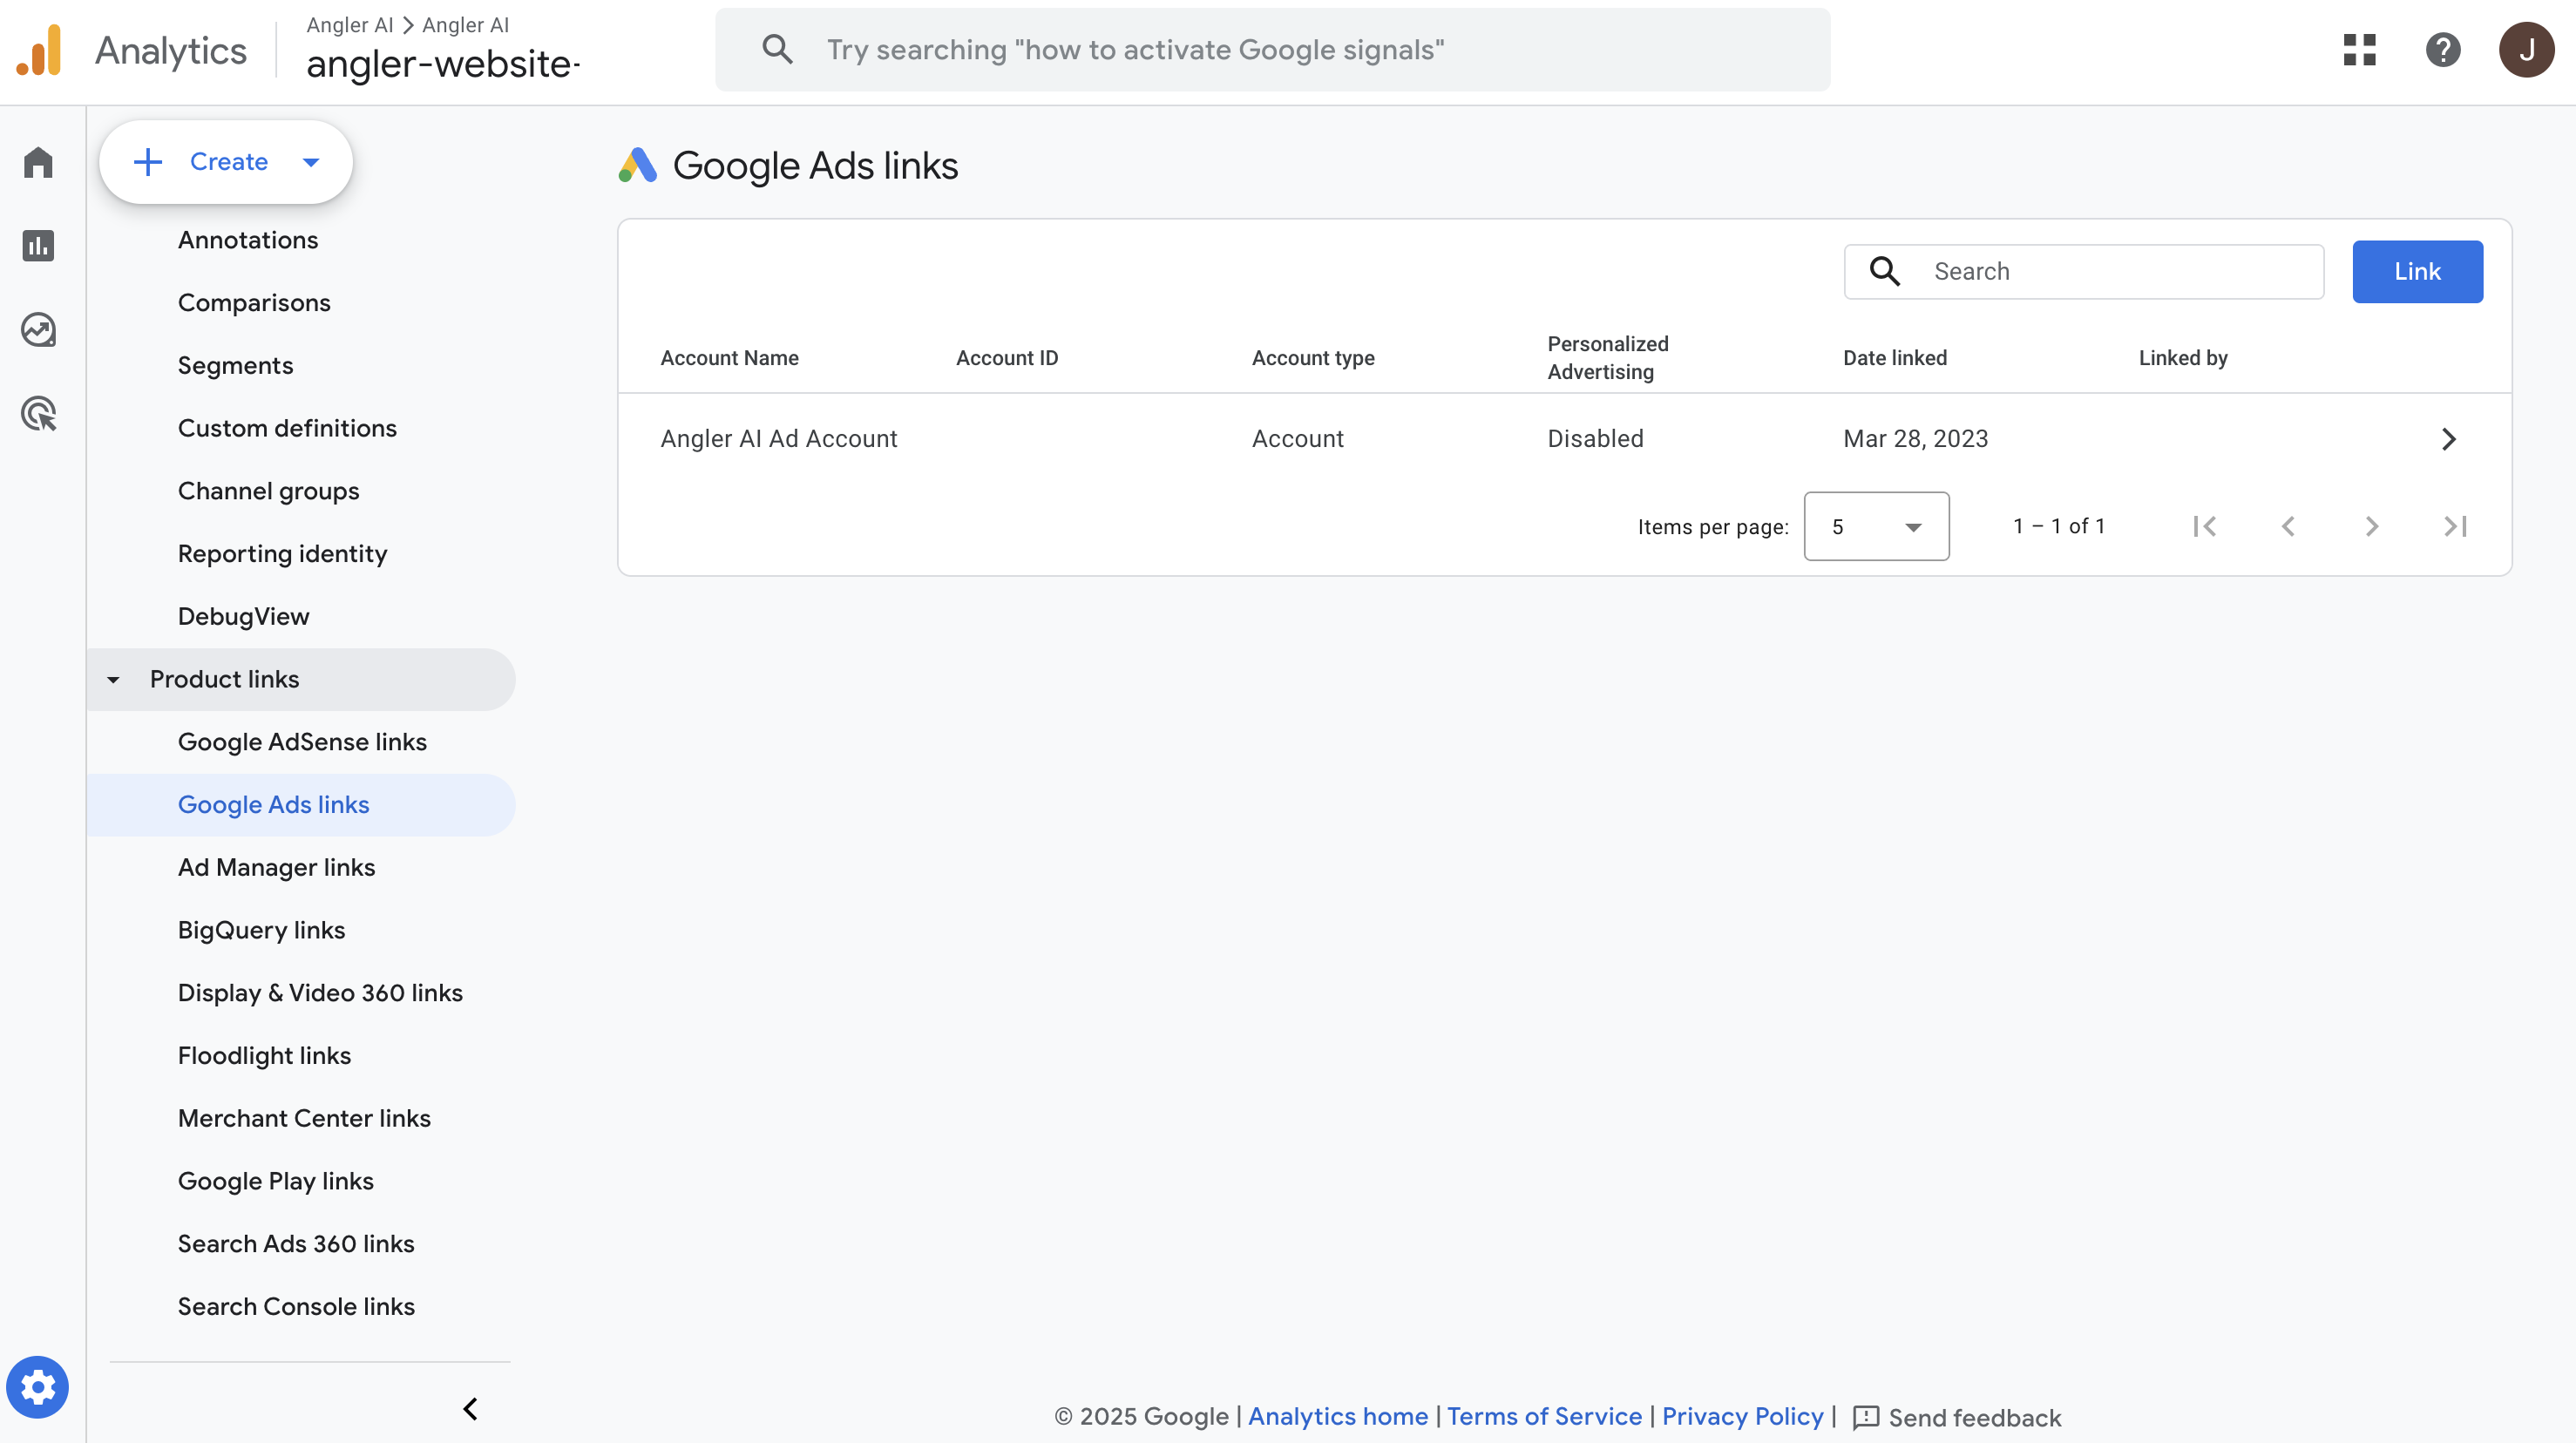Click the Analytics logo
The width and height of the screenshot is (2576, 1443).
pos(39,50)
